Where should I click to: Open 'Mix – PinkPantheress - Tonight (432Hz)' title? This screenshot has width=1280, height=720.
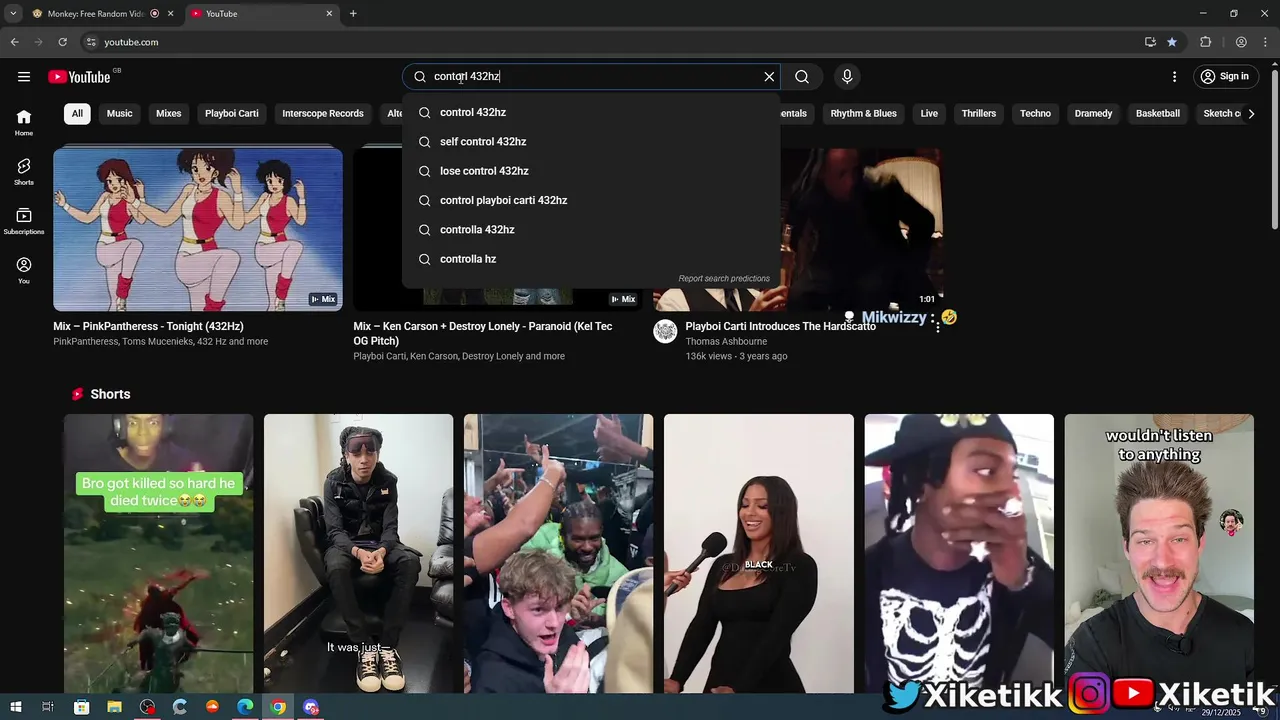[x=148, y=326]
